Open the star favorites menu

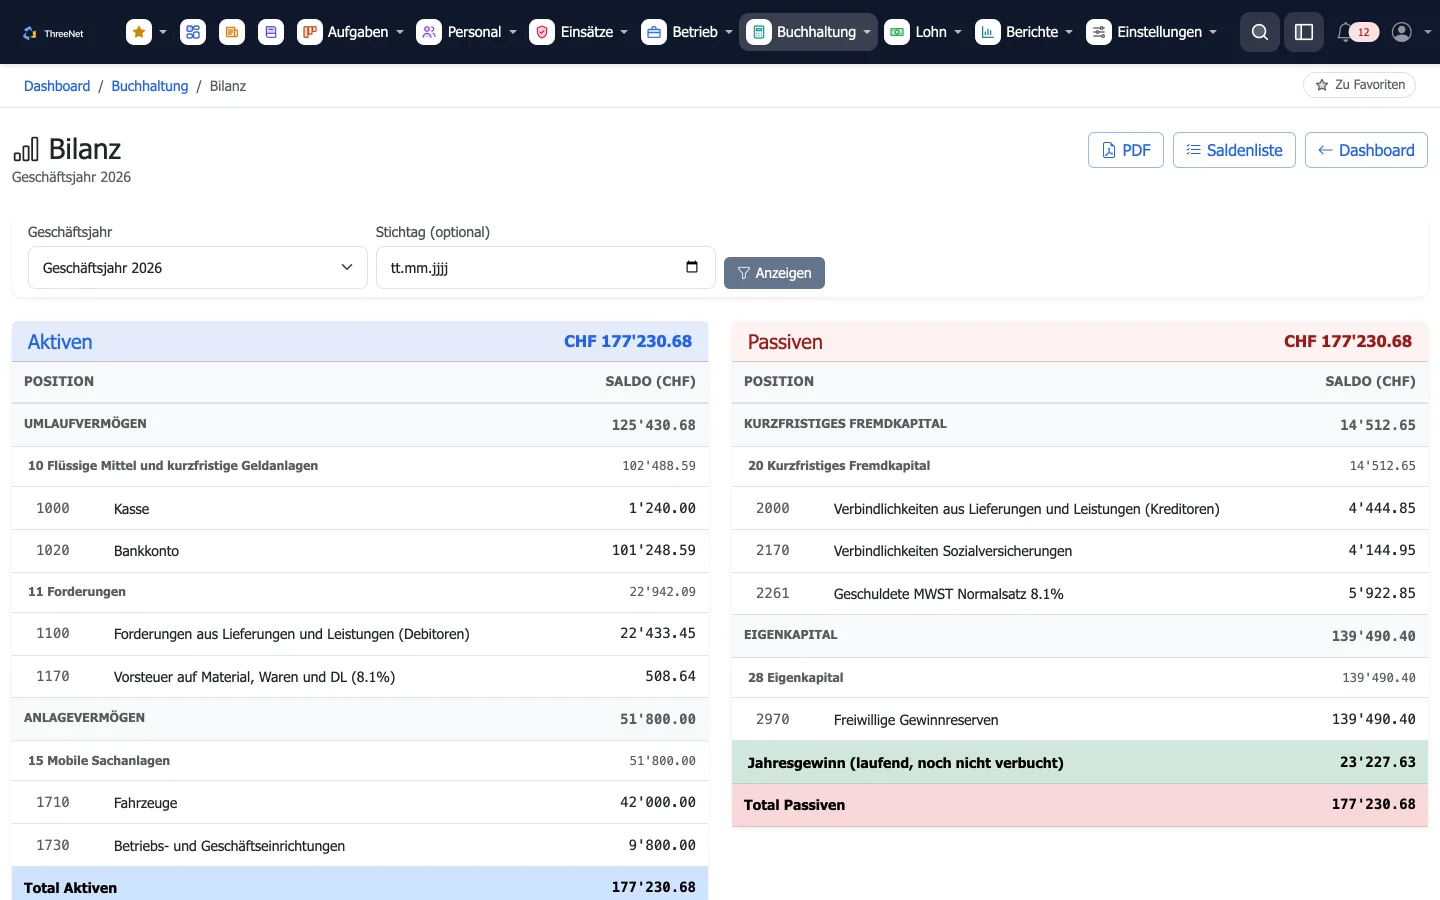pyautogui.click(x=146, y=32)
